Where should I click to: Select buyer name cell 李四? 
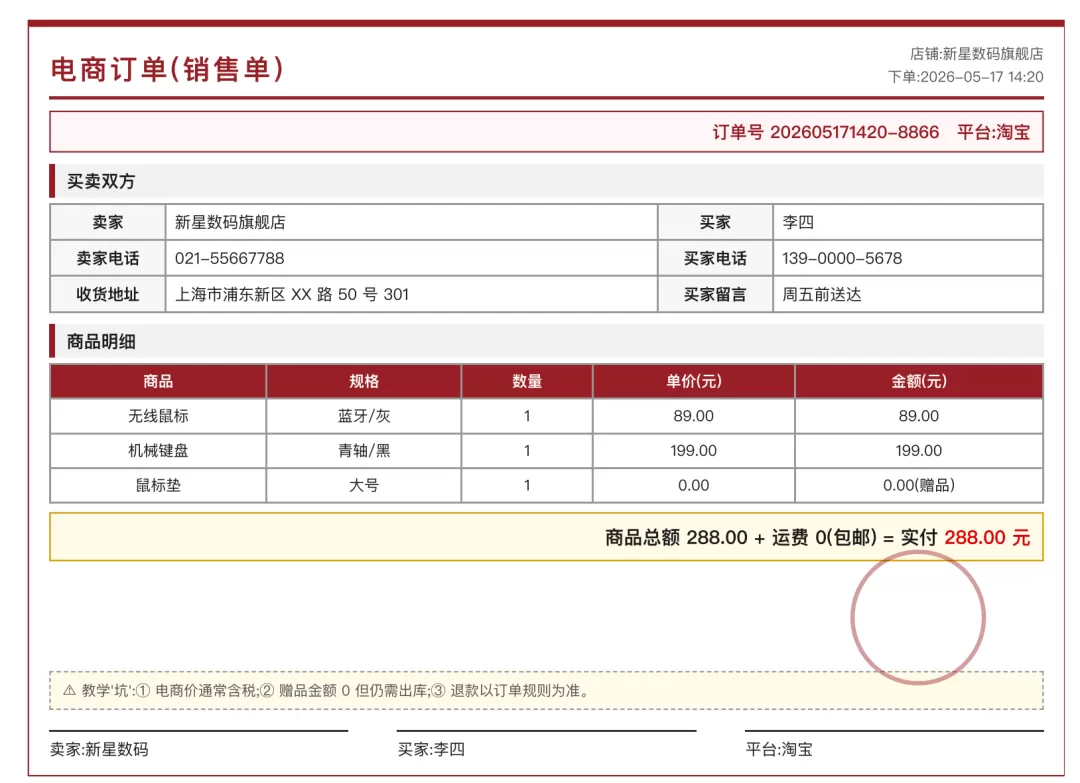(908, 222)
